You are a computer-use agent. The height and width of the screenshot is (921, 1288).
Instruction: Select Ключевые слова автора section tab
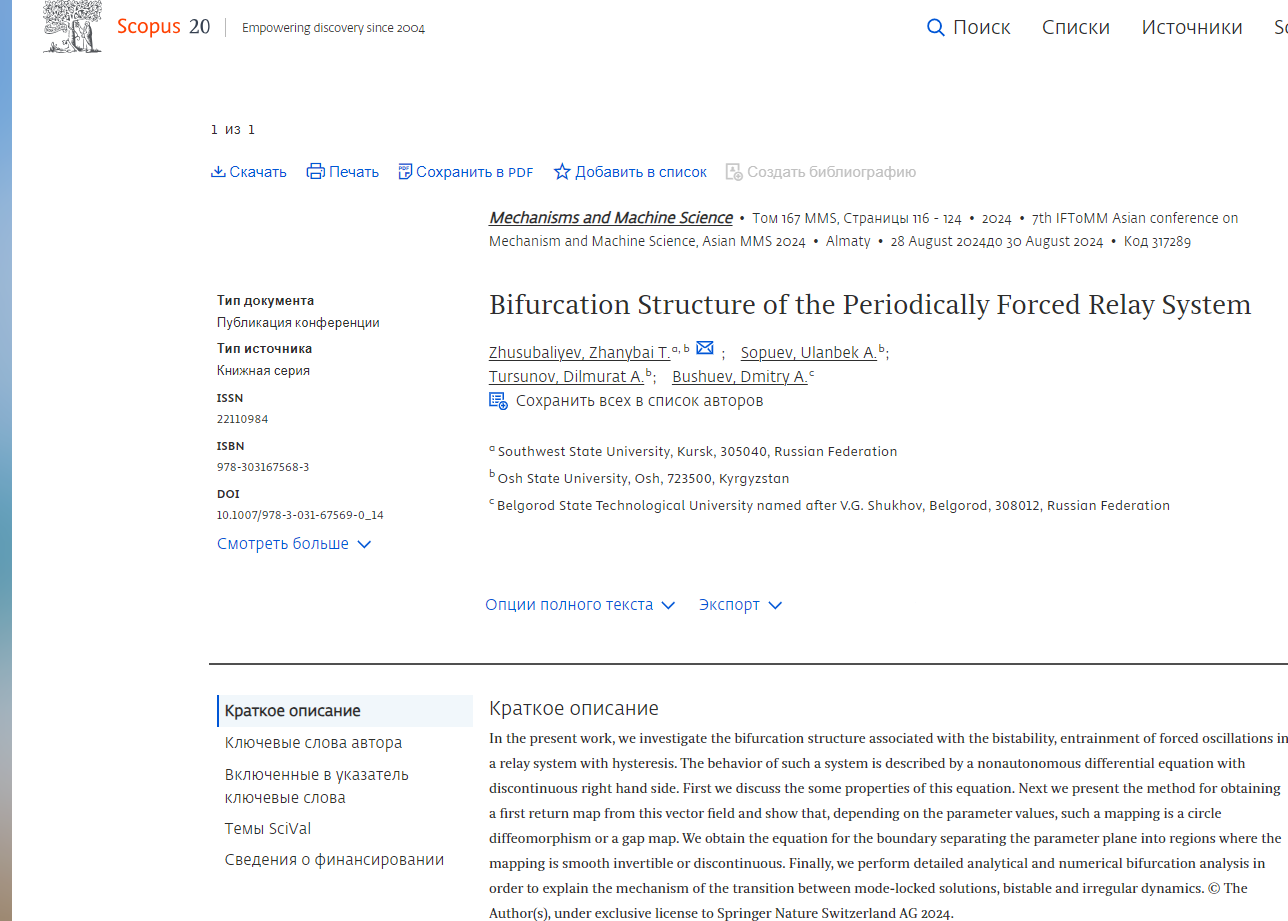[313, 743]
